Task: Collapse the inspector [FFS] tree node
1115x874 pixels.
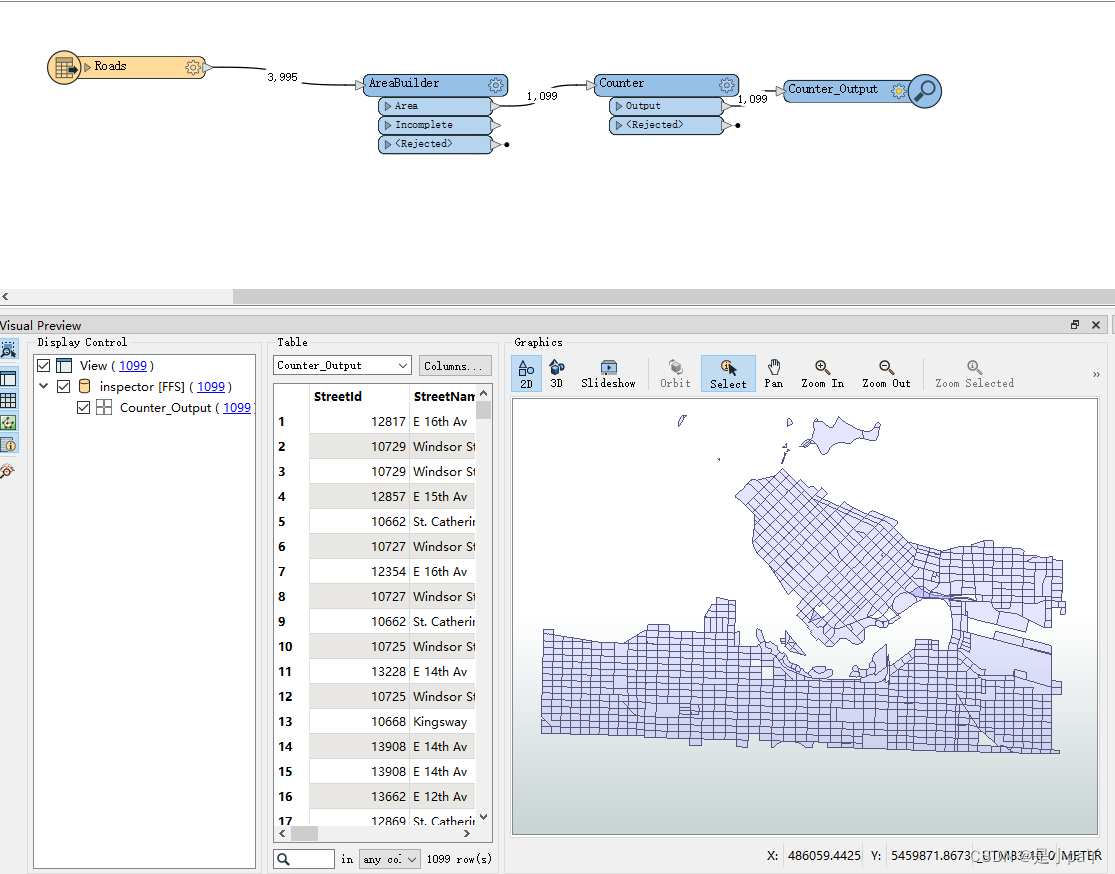Action: coord(43,386)
